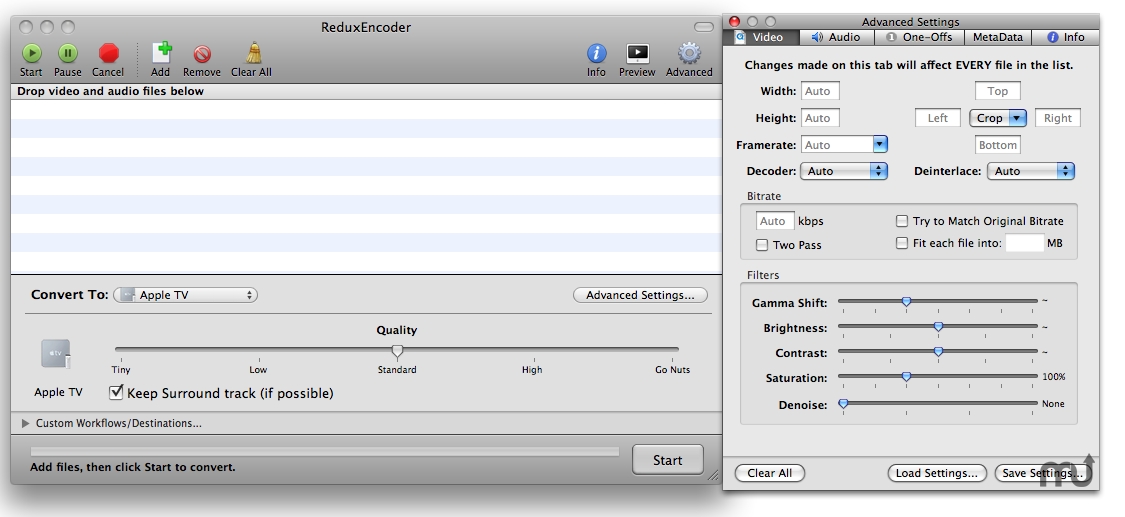Click the "Low" quality label
This screenshot has height=517, width=1125.
tap(258, 369)
